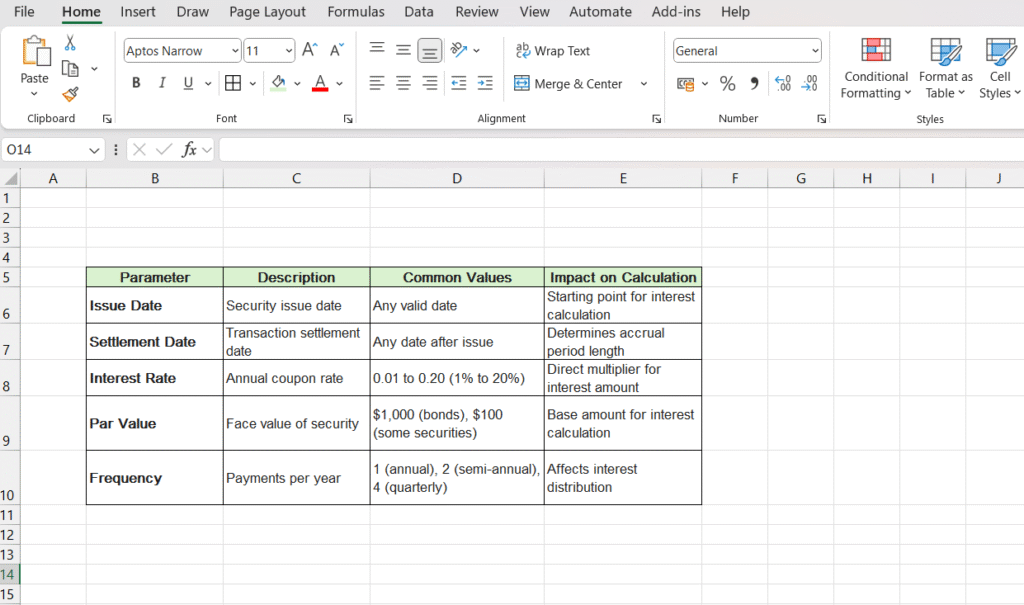Increase indent
This screenshot has height=605, width=1024.
tap(485, 83)
